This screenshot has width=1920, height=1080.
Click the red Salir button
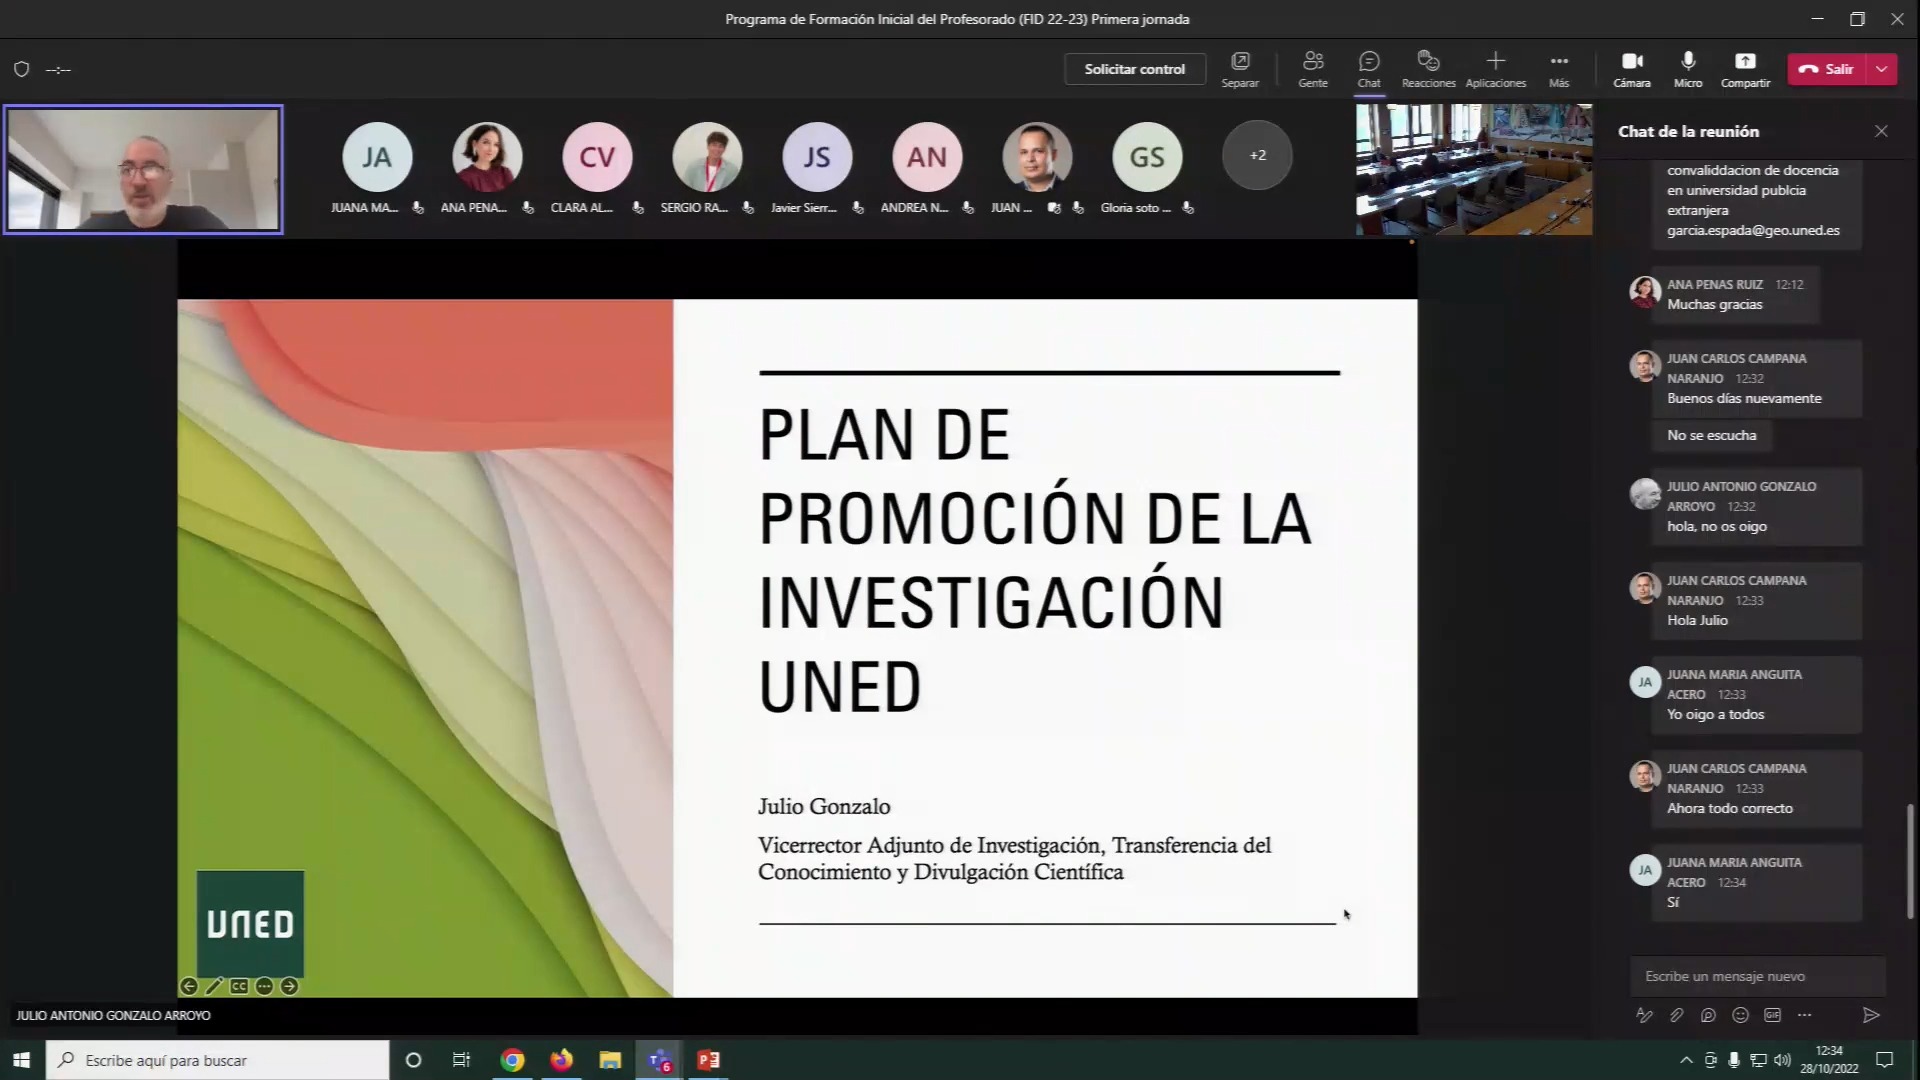click(1827, 69)
